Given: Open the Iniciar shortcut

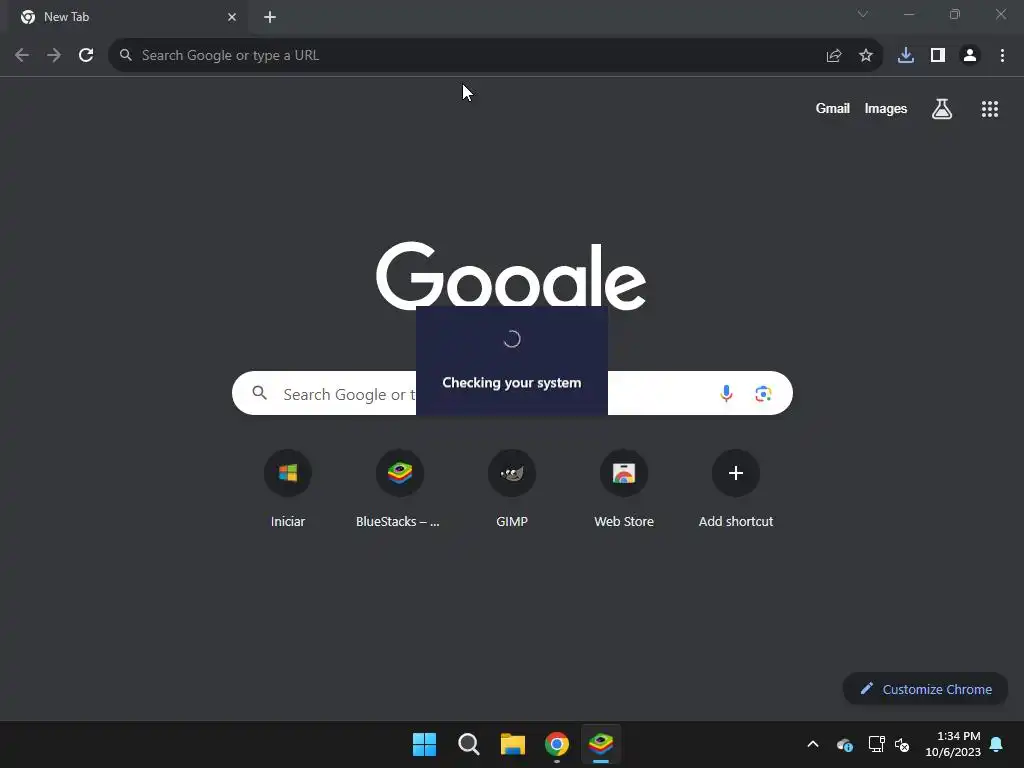Looking at the screenshot, I should pyautogui.click(x=288, y=488).
